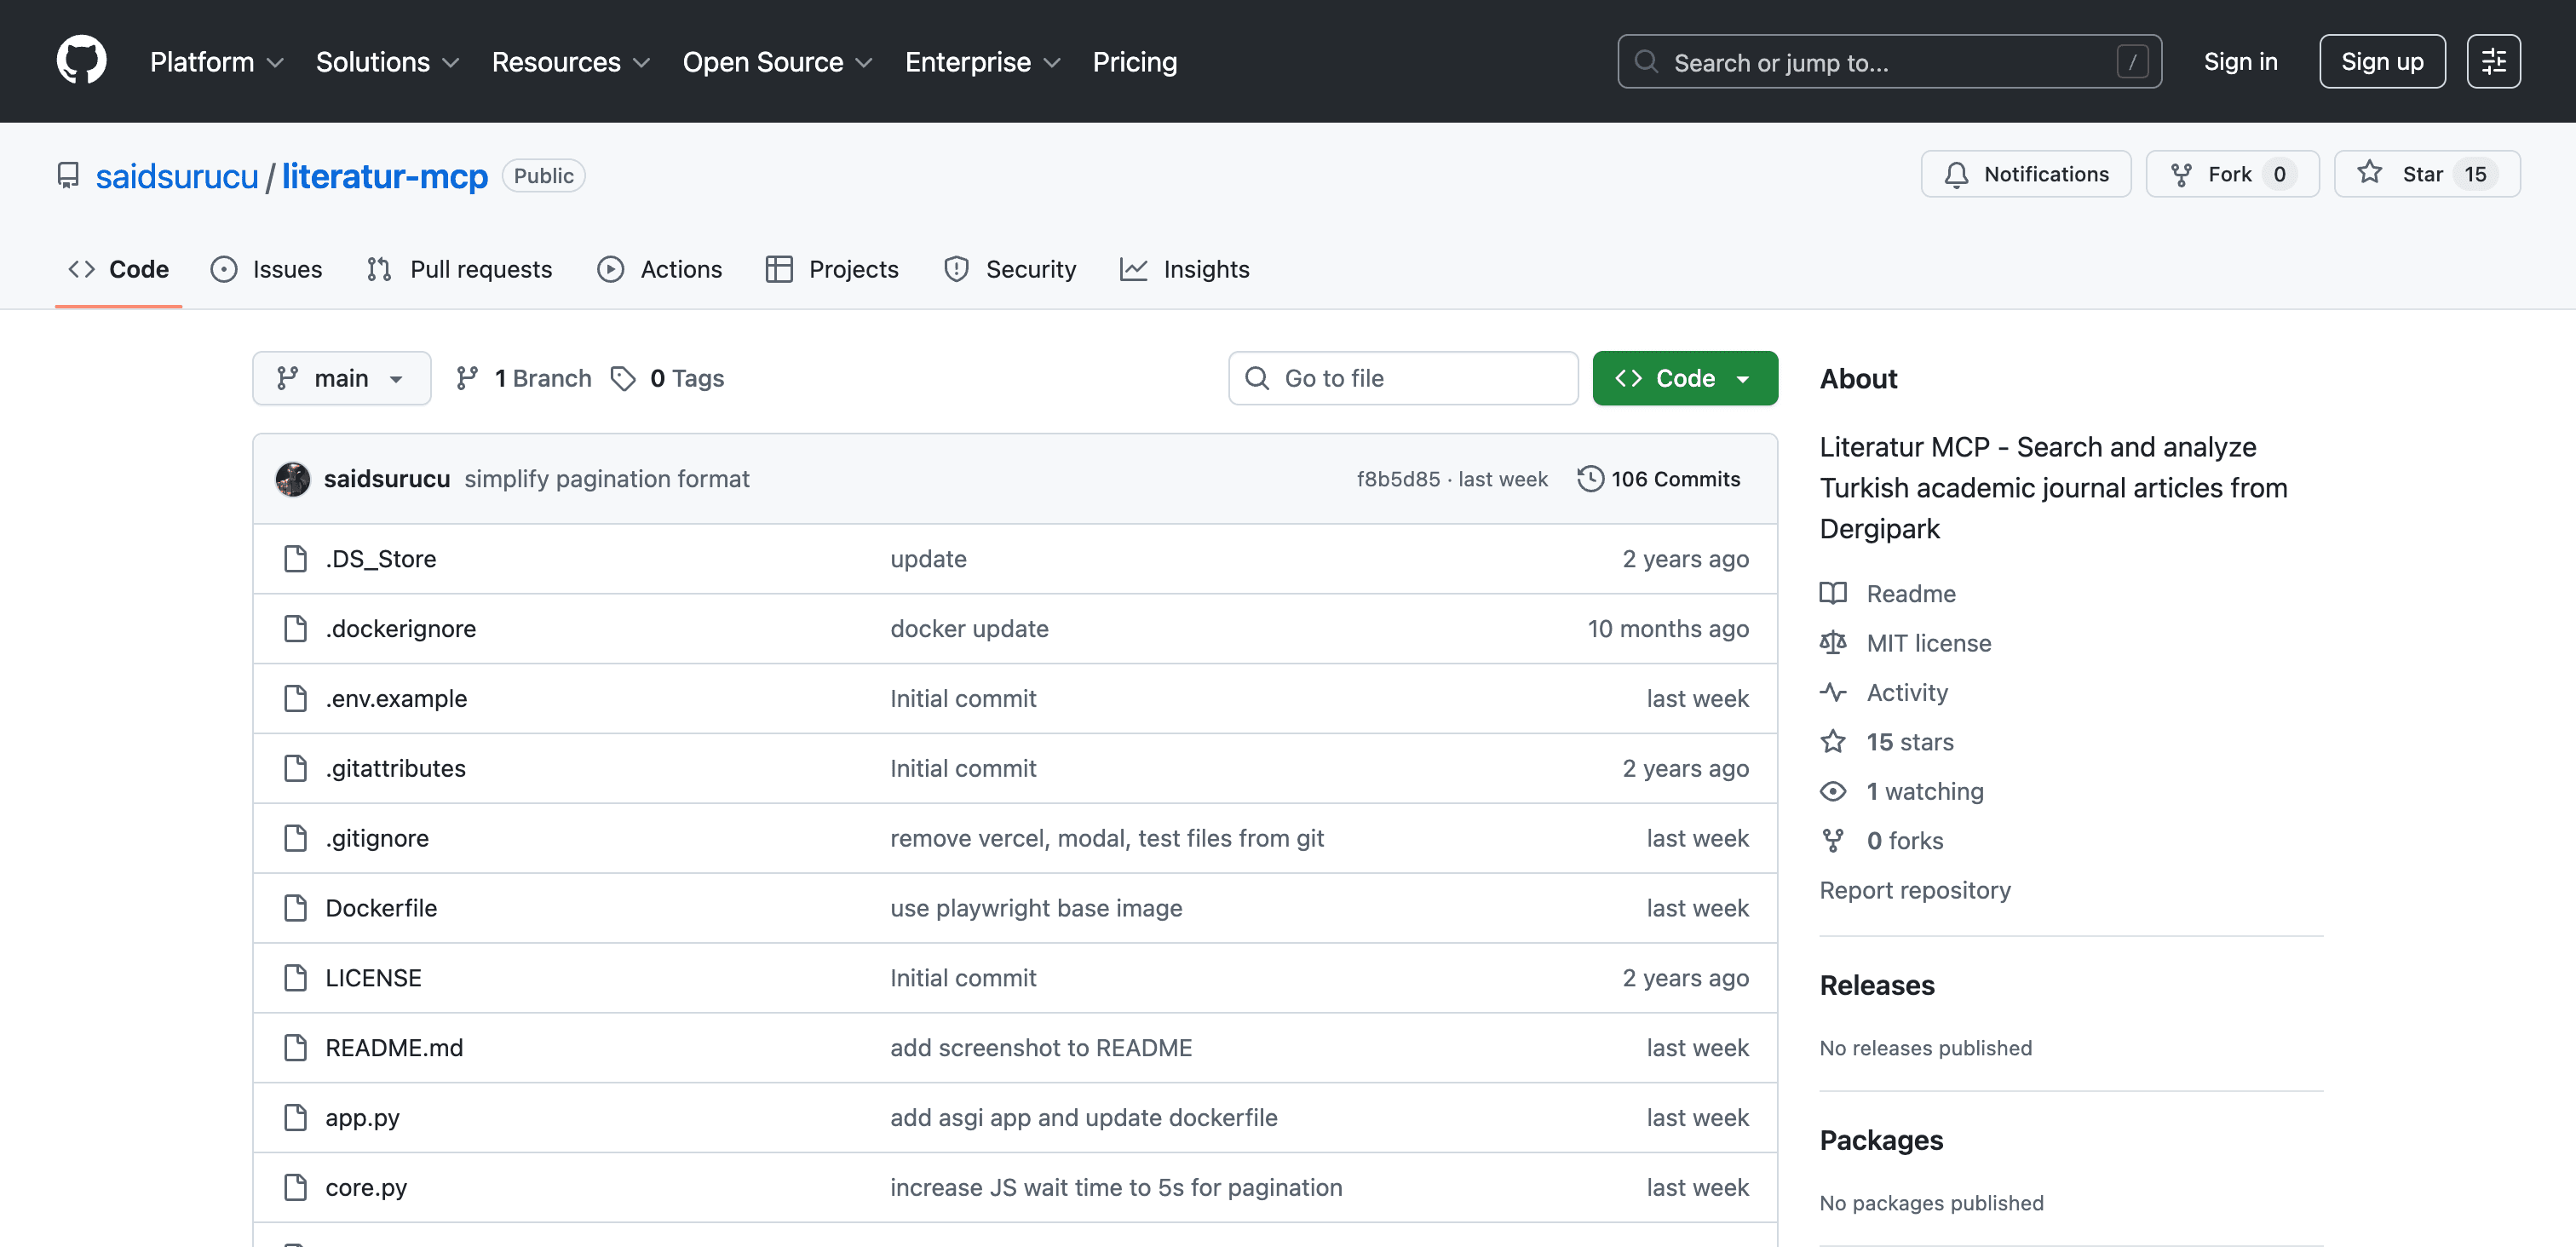Click the book icon beside Readme

click(x=1832, y=593)
